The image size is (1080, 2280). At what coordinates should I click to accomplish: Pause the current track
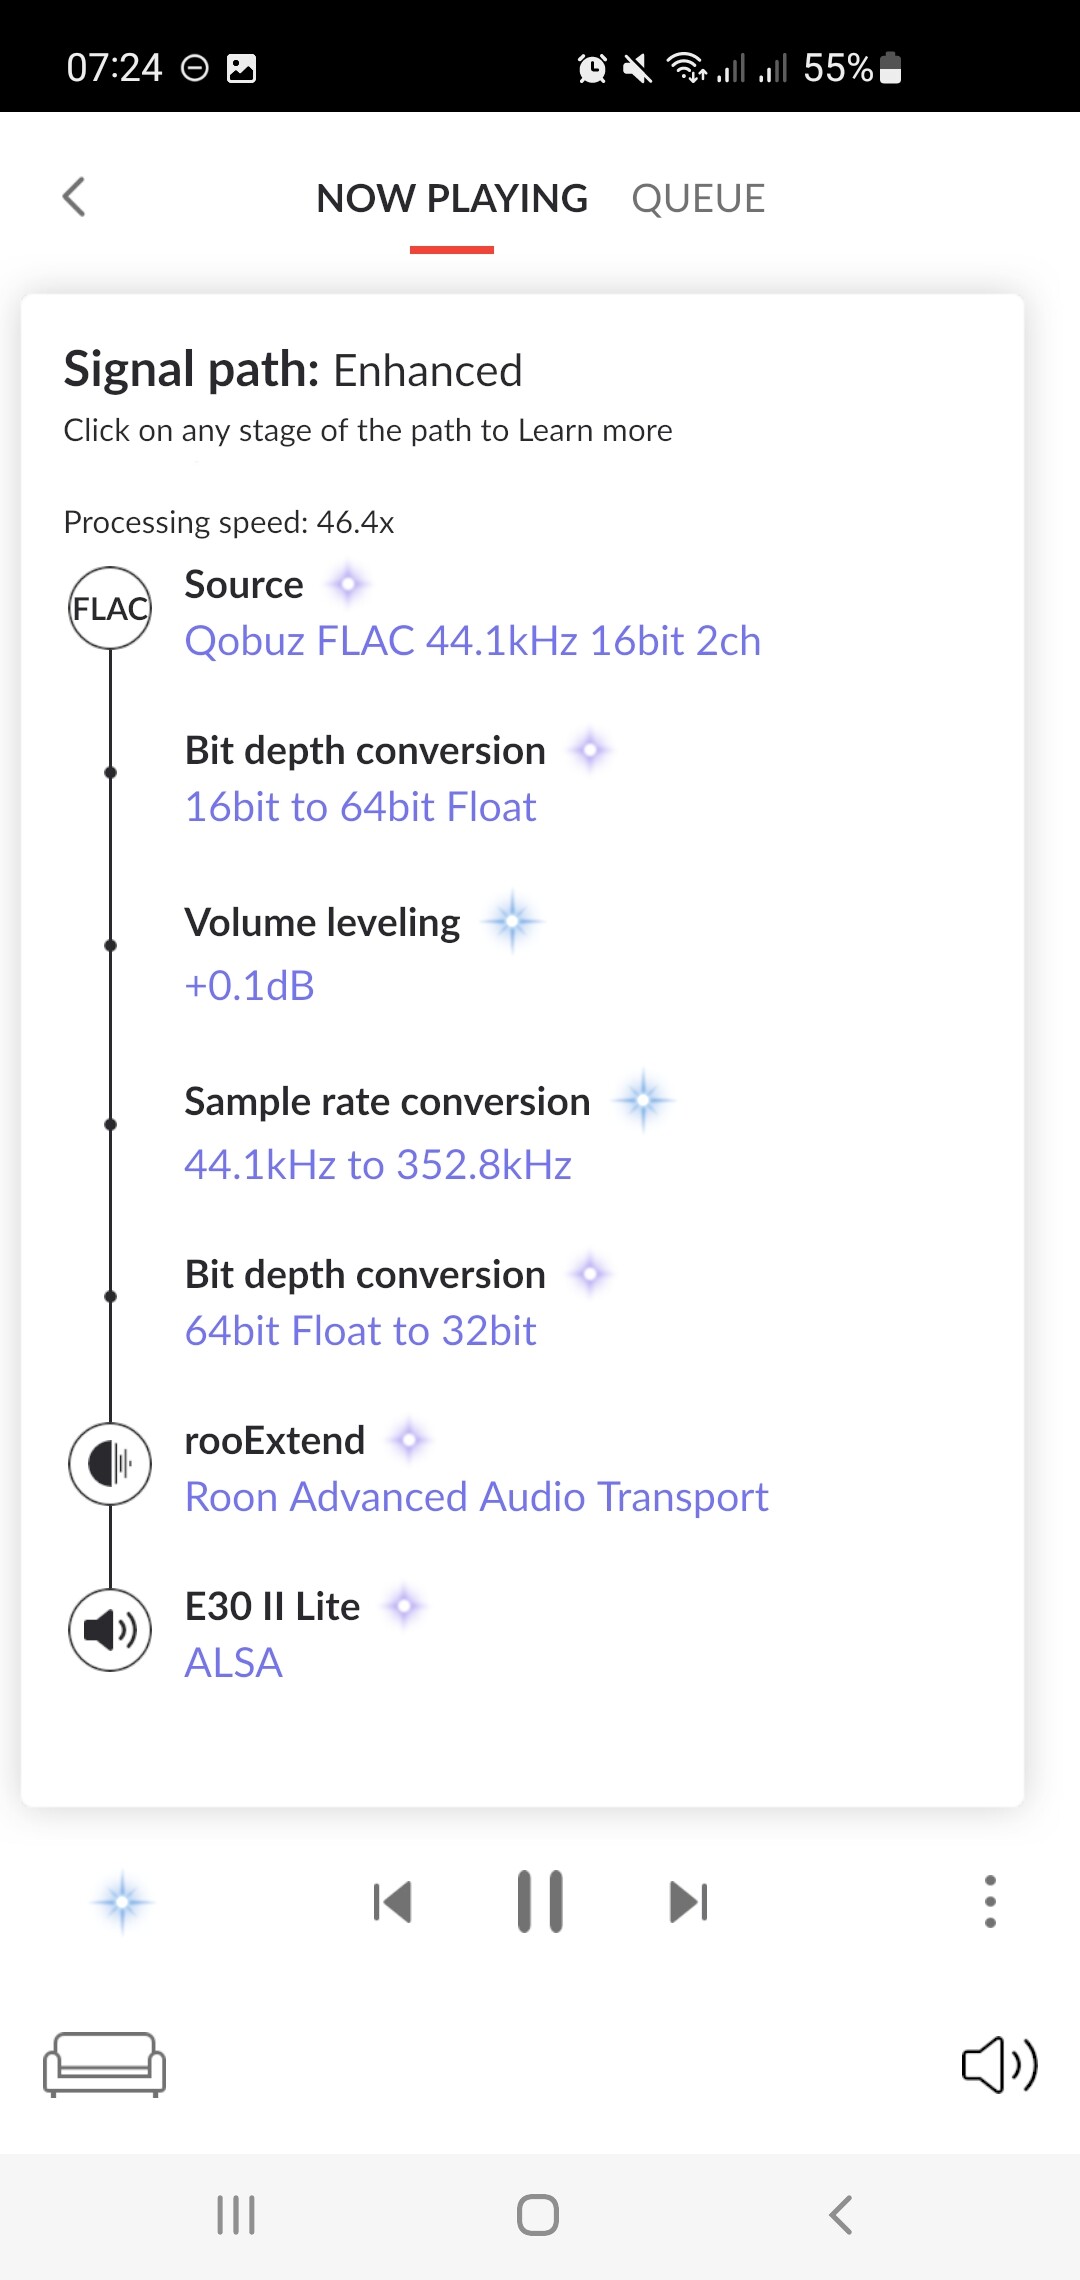coord(540,1901)
